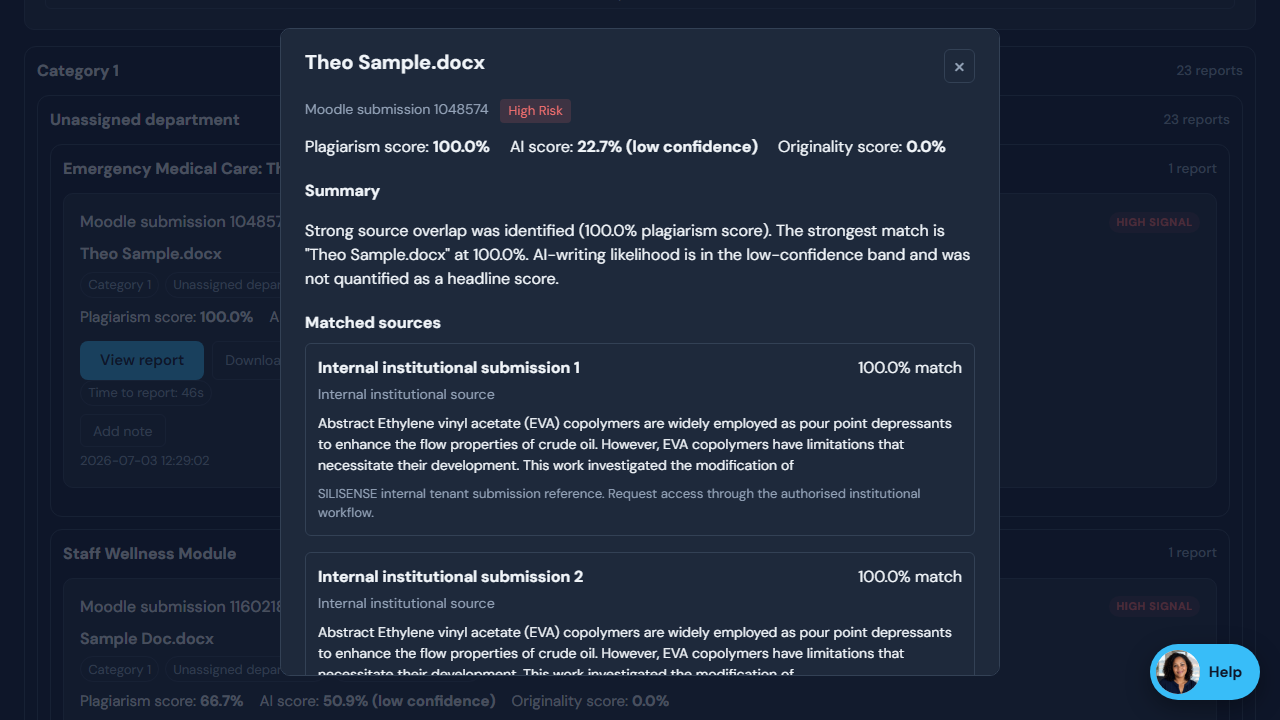1280x720 pixels.
Task: Expand the Staff Wellness Module section
Action: pyautogui.click(x=150, y=553)
